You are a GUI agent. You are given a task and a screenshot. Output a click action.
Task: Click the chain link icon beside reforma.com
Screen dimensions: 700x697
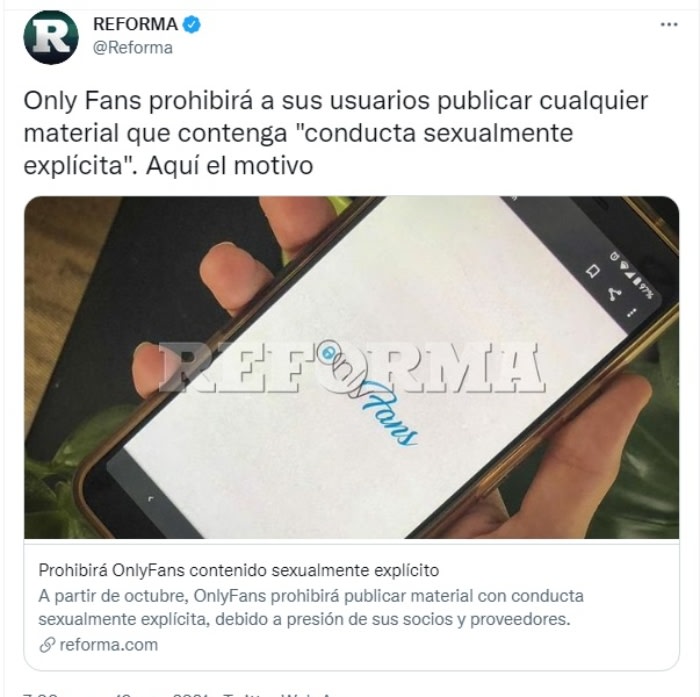pos(47,645)
